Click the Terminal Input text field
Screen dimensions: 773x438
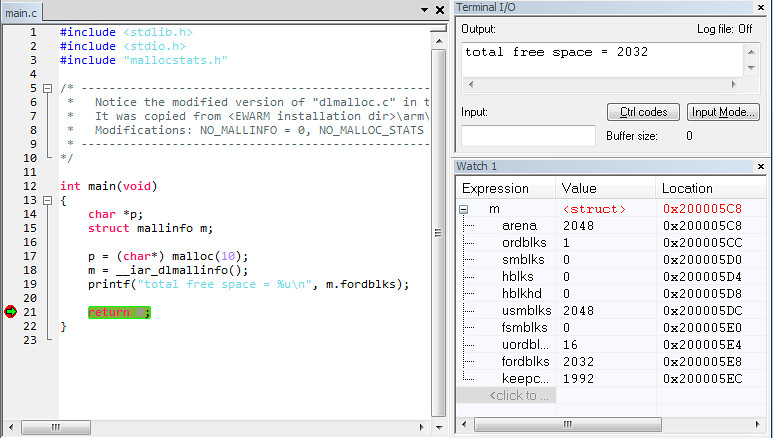tap(528, 136)
